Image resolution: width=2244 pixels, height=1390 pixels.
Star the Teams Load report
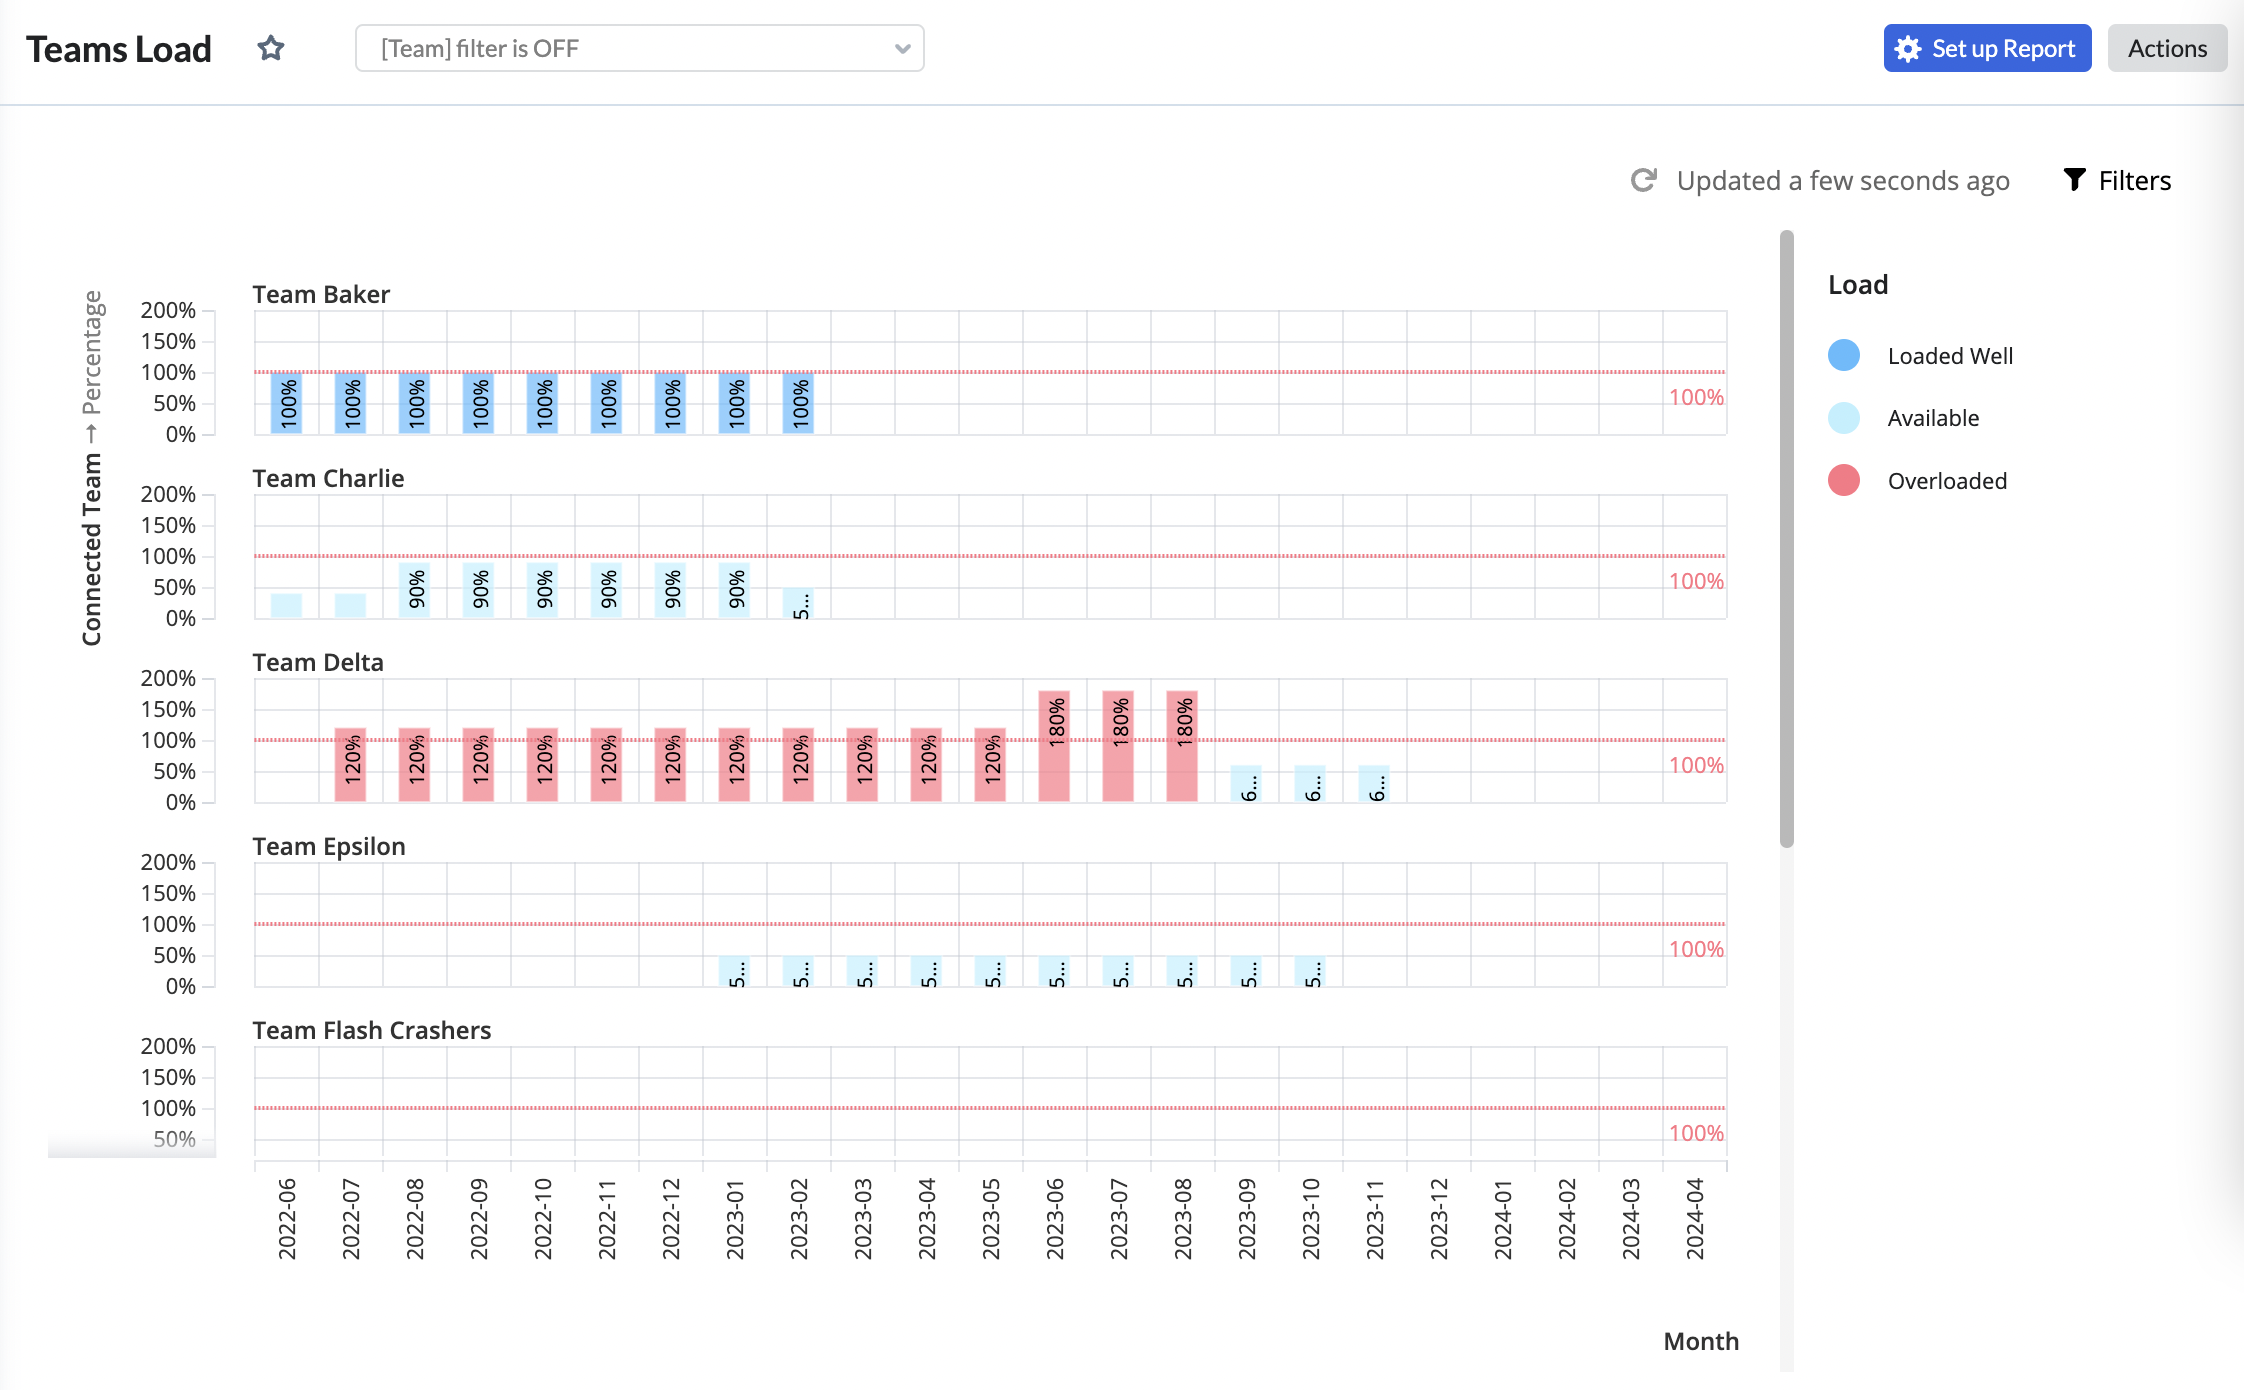pyautogui.click(x=271, y=47)
